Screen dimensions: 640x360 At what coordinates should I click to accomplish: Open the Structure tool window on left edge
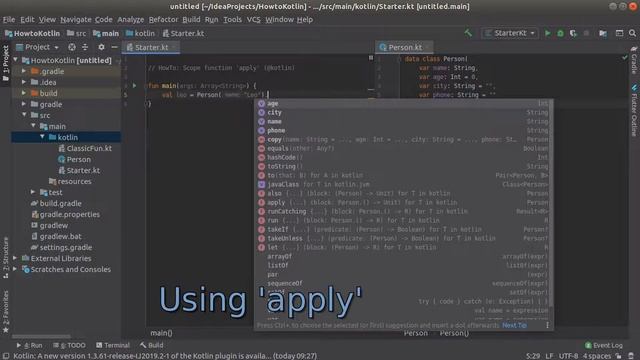tap(5, 257)
